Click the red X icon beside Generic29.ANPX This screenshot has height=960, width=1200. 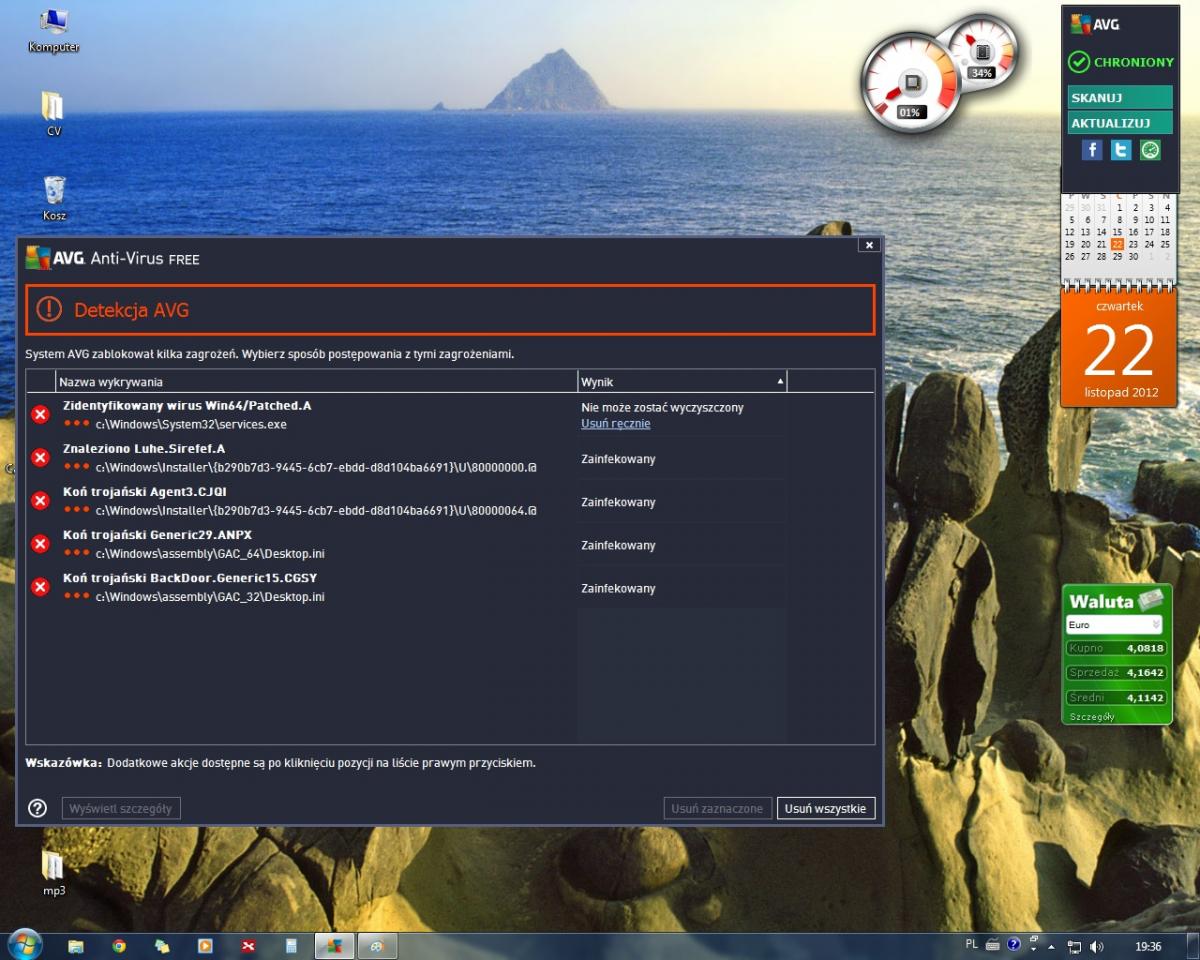tap(40, 543)
